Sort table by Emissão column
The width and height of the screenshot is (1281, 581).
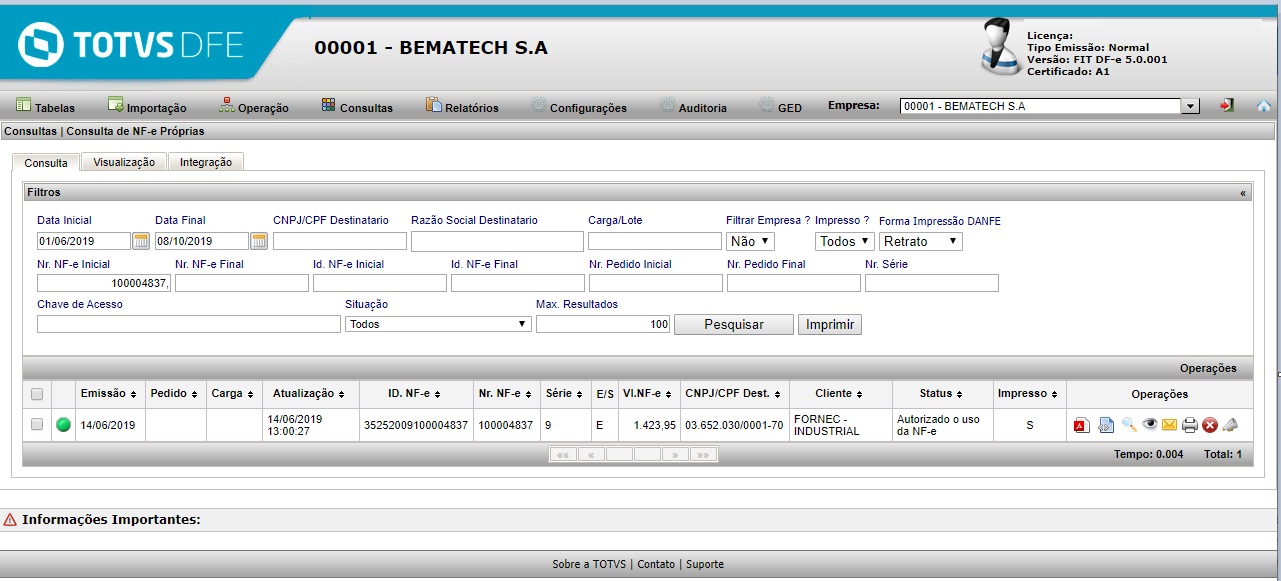109,394
